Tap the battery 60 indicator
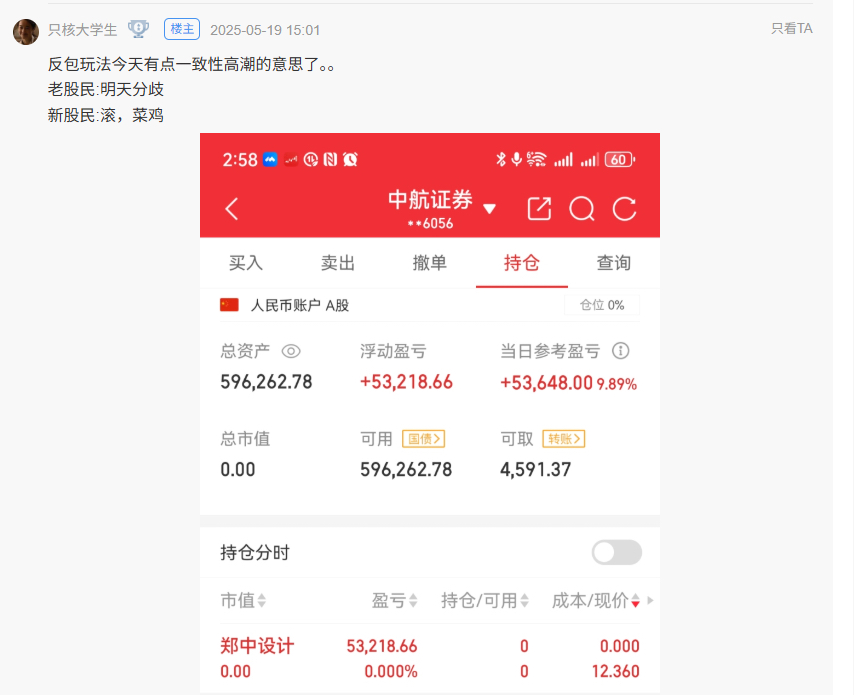Image resolution: width=854 pixels, height=695 pixels. (620, 160)
